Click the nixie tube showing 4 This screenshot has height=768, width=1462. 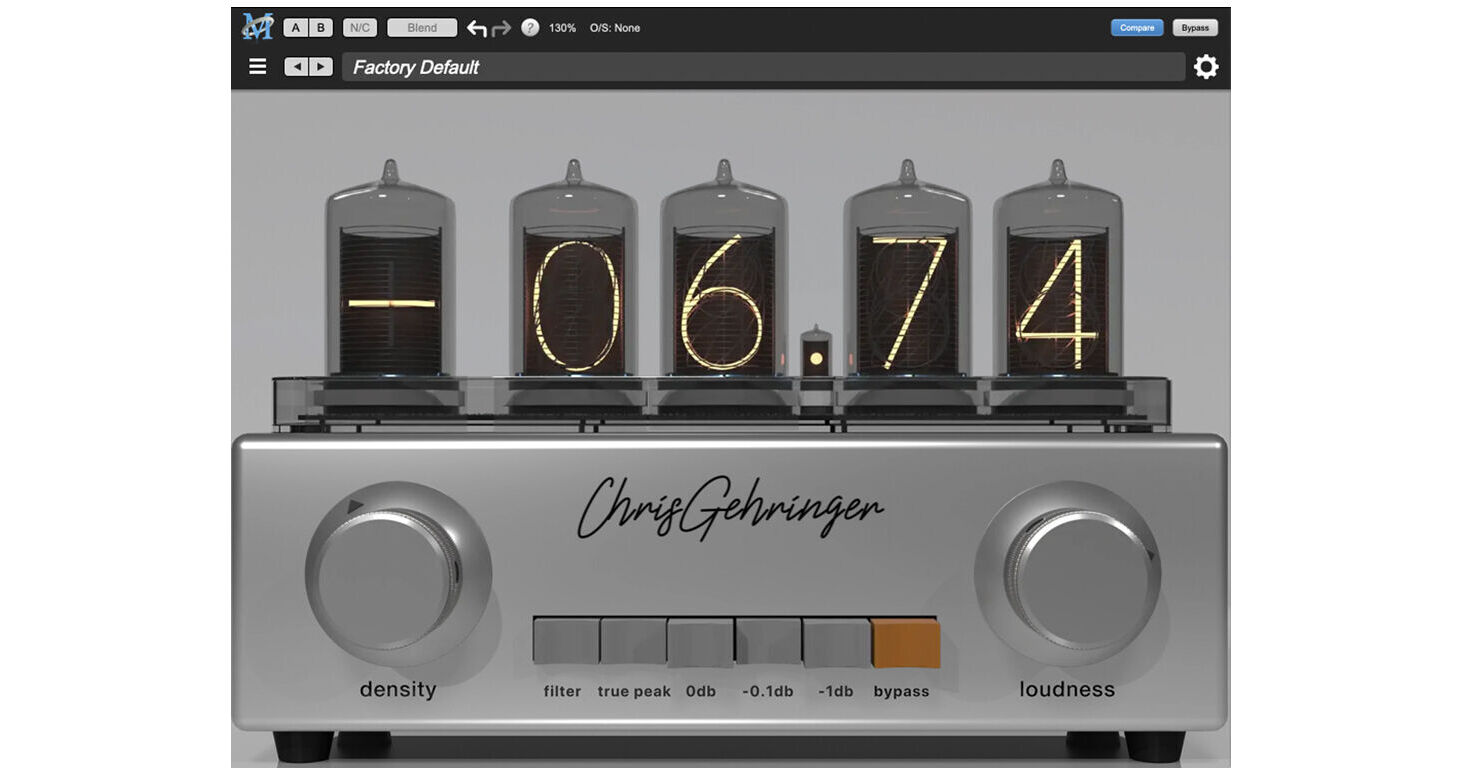point(1057,270)
